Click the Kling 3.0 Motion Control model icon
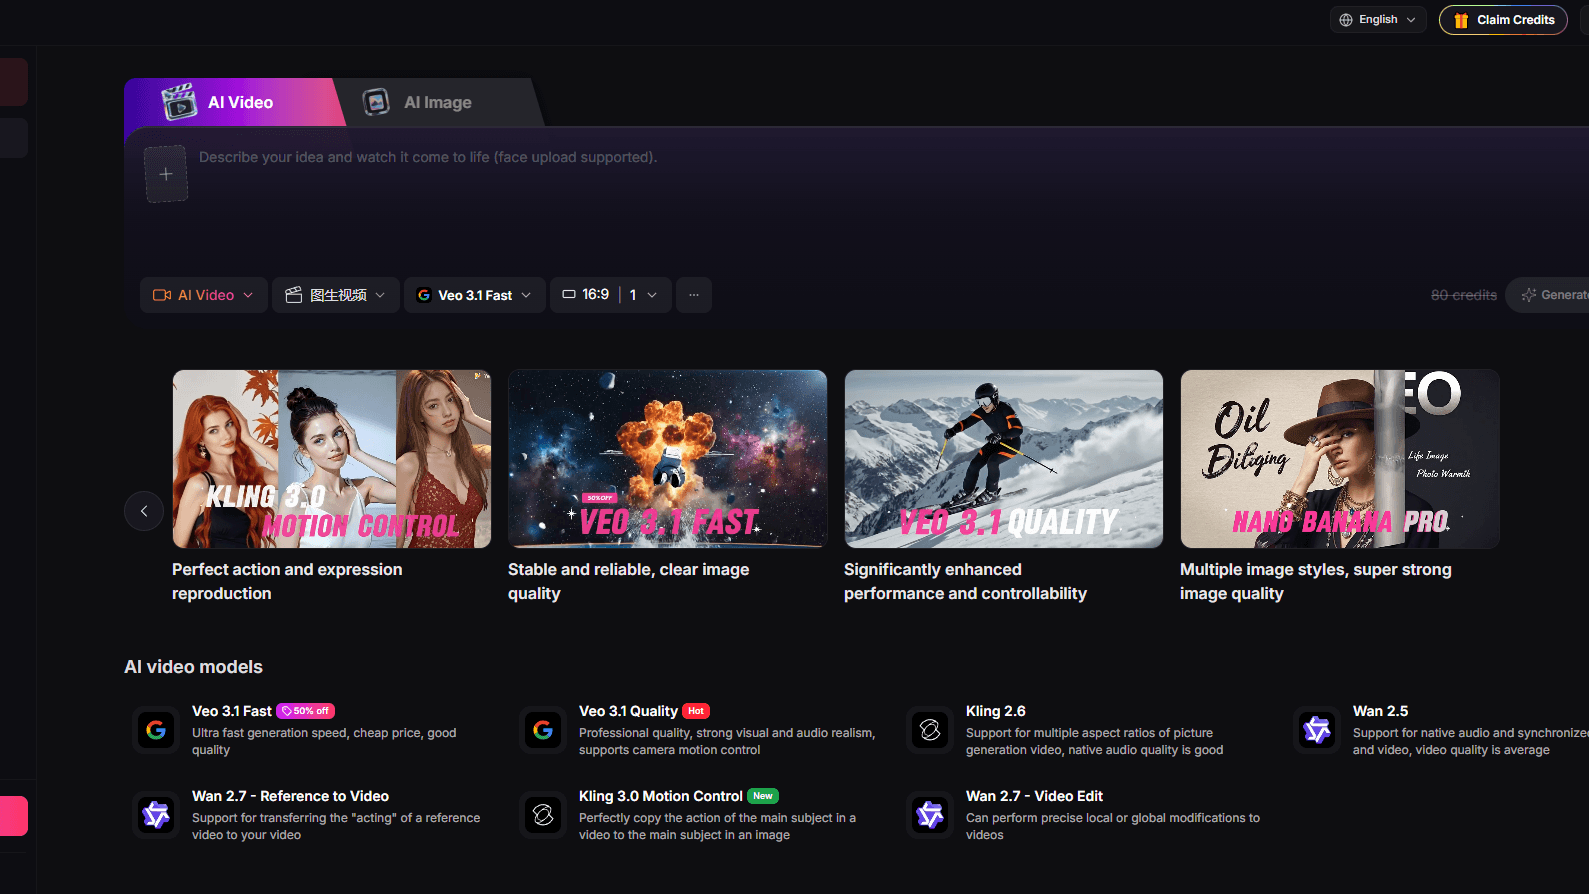The image size is (1589, 894). click(543, 815)
